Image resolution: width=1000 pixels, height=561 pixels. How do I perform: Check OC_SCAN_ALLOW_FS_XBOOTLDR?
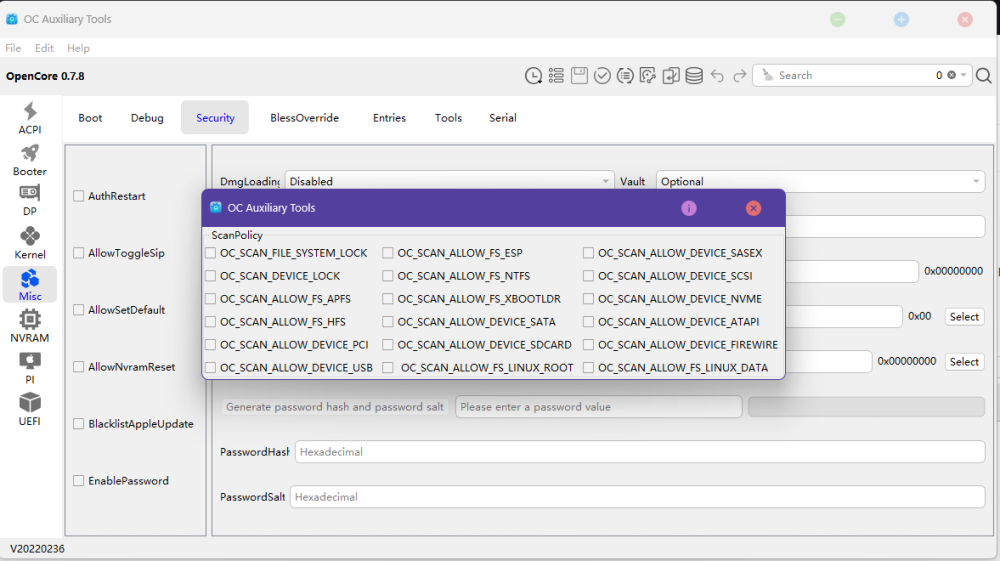pos(388,299)
